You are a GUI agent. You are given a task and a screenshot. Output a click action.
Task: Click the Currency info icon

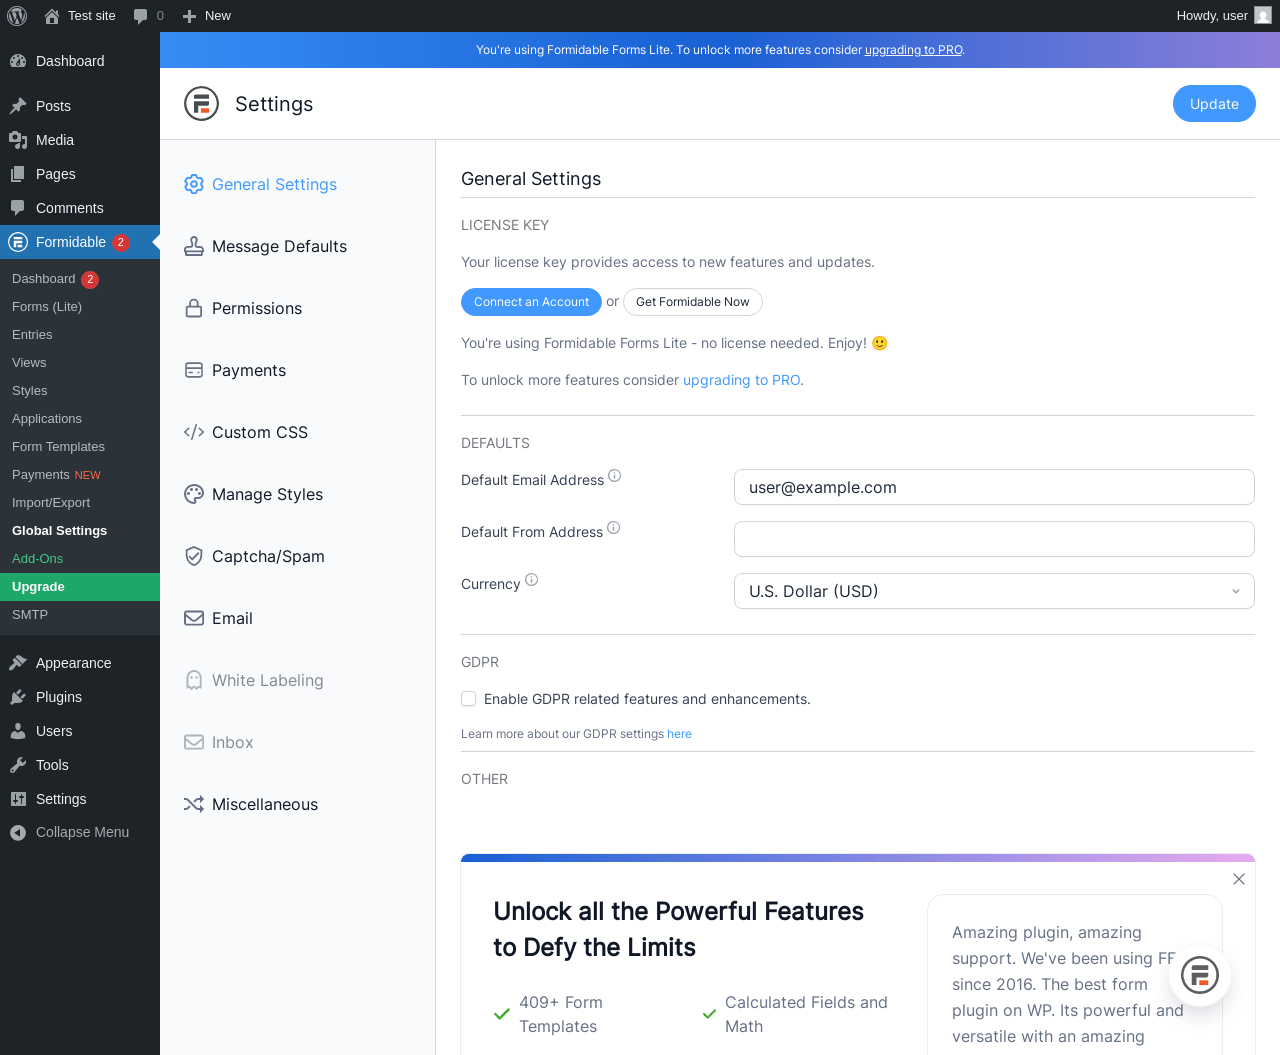point(532,580)
